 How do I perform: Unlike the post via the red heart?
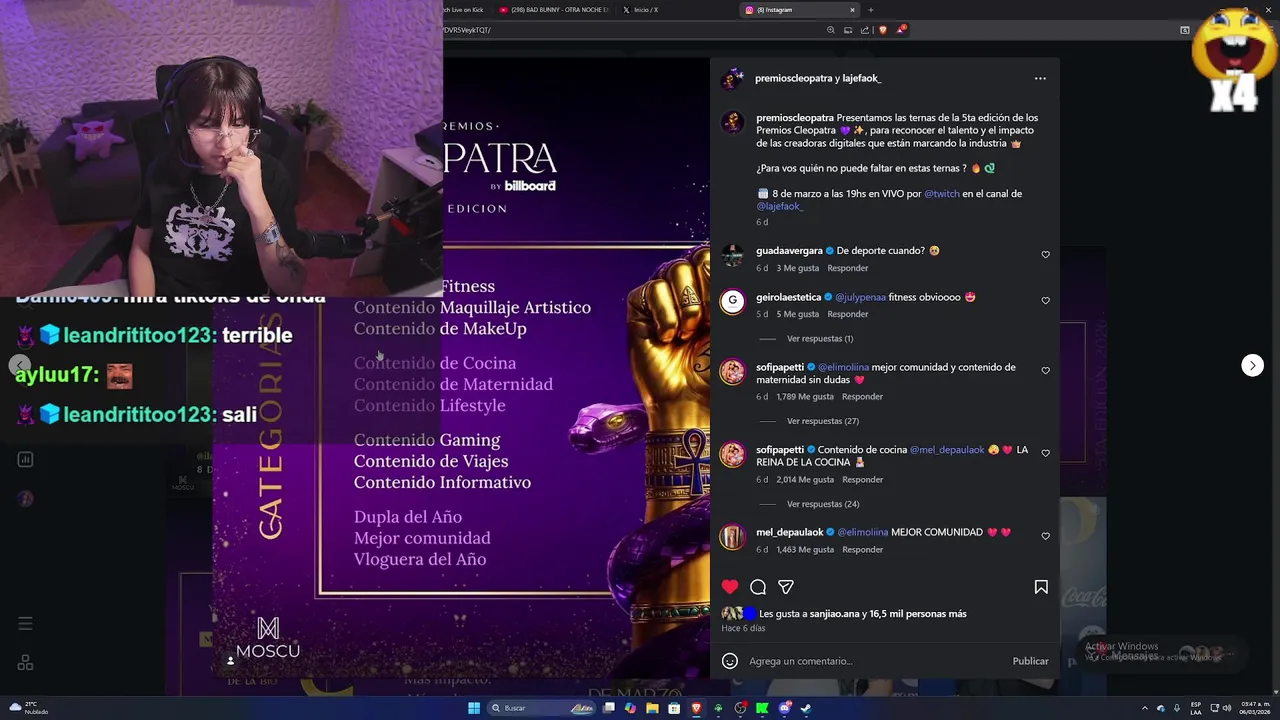pyautogui.click(x=730, y=587)
